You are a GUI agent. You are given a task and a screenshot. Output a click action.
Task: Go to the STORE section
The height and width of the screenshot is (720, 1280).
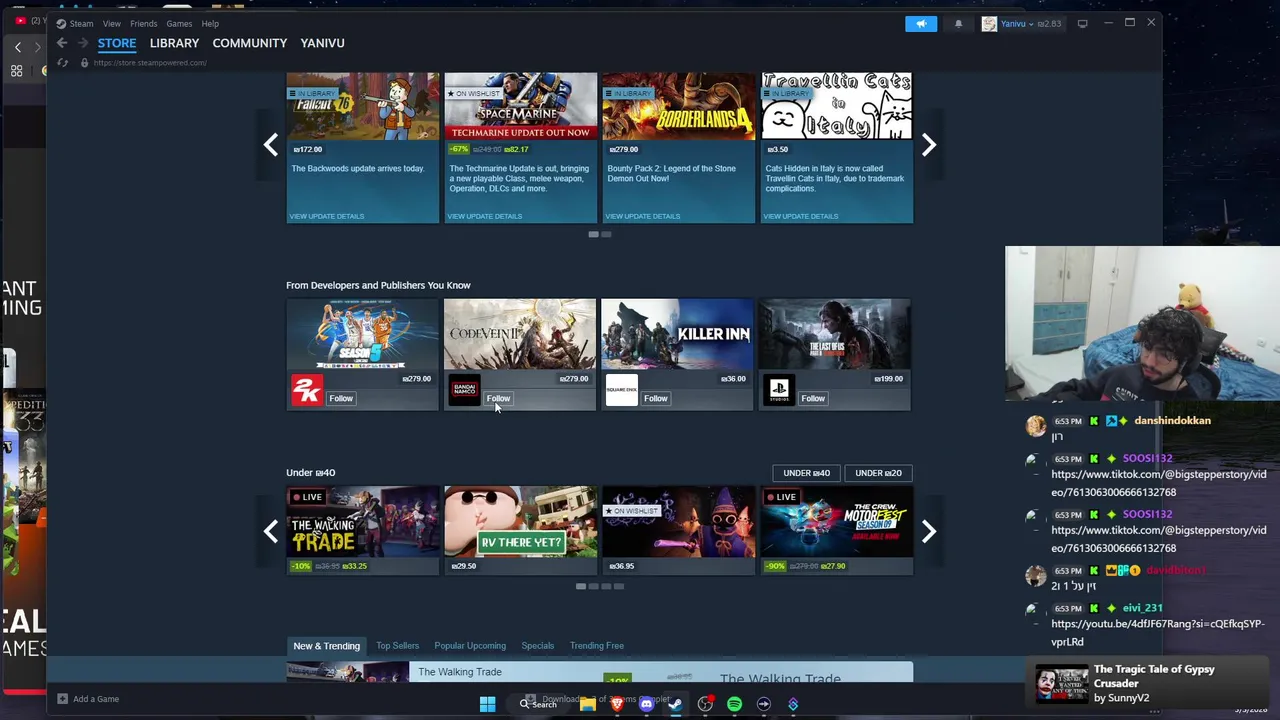point(117,43)
